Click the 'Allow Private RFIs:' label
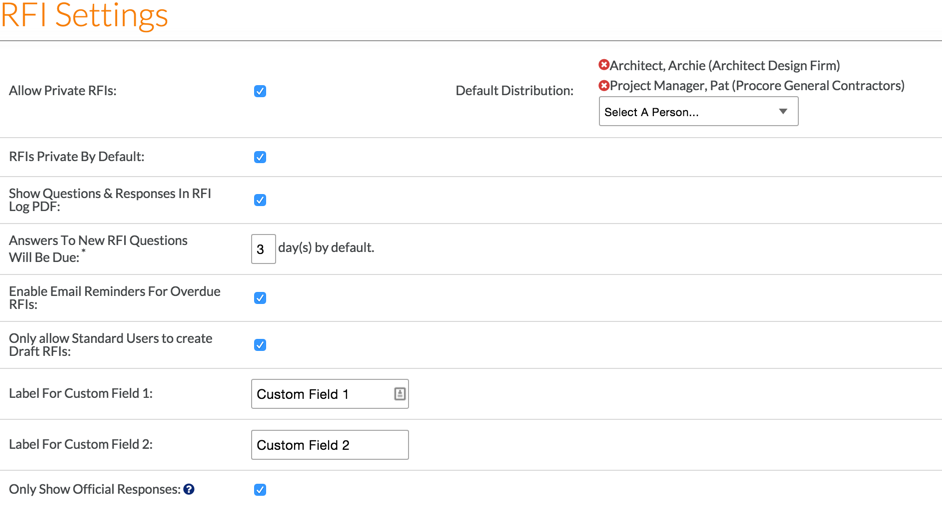Viewport: 942px width, 508px height. [x=62, y=91]
